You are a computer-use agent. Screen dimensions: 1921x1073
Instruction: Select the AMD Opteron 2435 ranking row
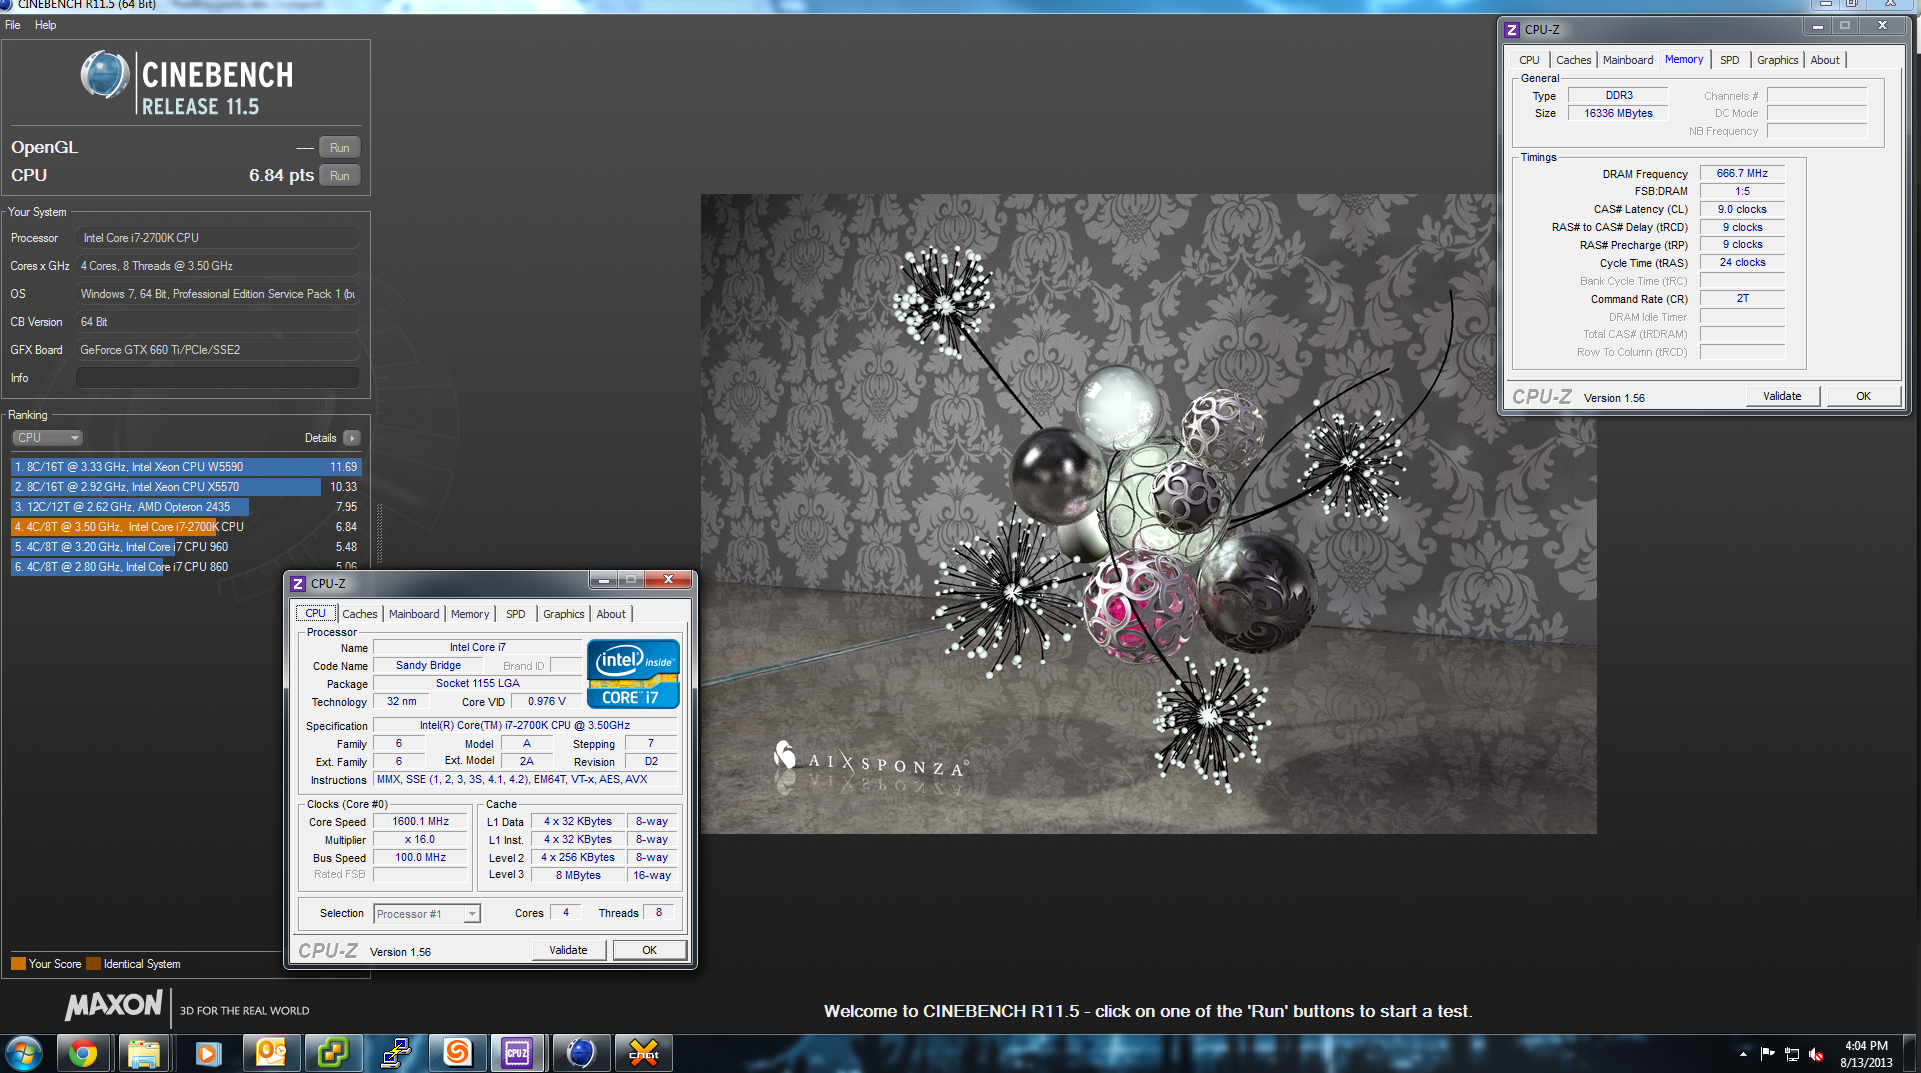click(x=186, y=507)
